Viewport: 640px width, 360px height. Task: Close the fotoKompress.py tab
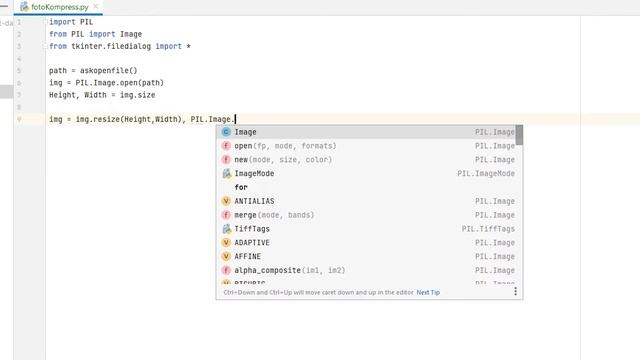point(96,7)
